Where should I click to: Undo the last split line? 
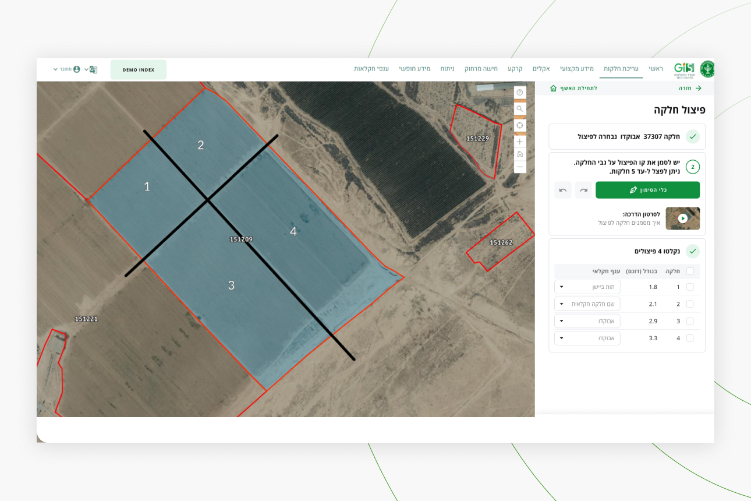(563, 190)
